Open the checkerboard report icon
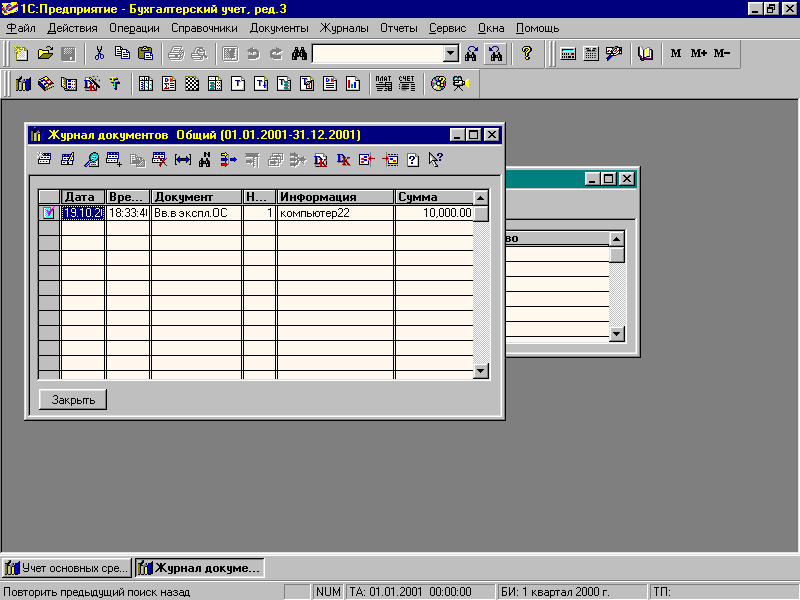The width and height of the screenshot is (800, 600). pos(192,84)
